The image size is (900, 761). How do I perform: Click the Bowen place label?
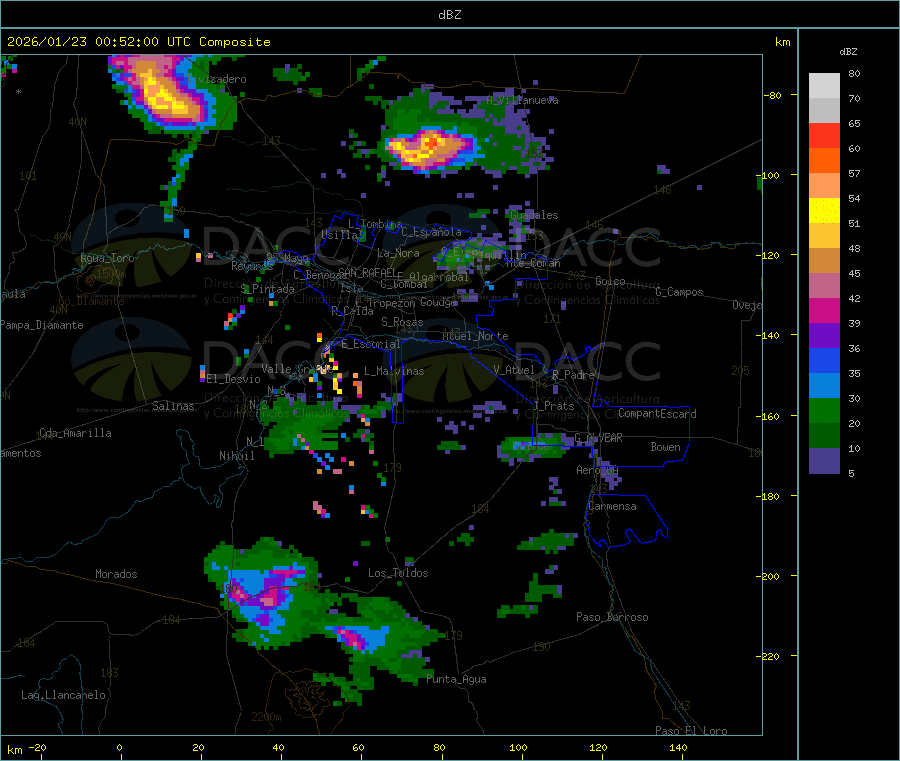click(x=665, y=447)
